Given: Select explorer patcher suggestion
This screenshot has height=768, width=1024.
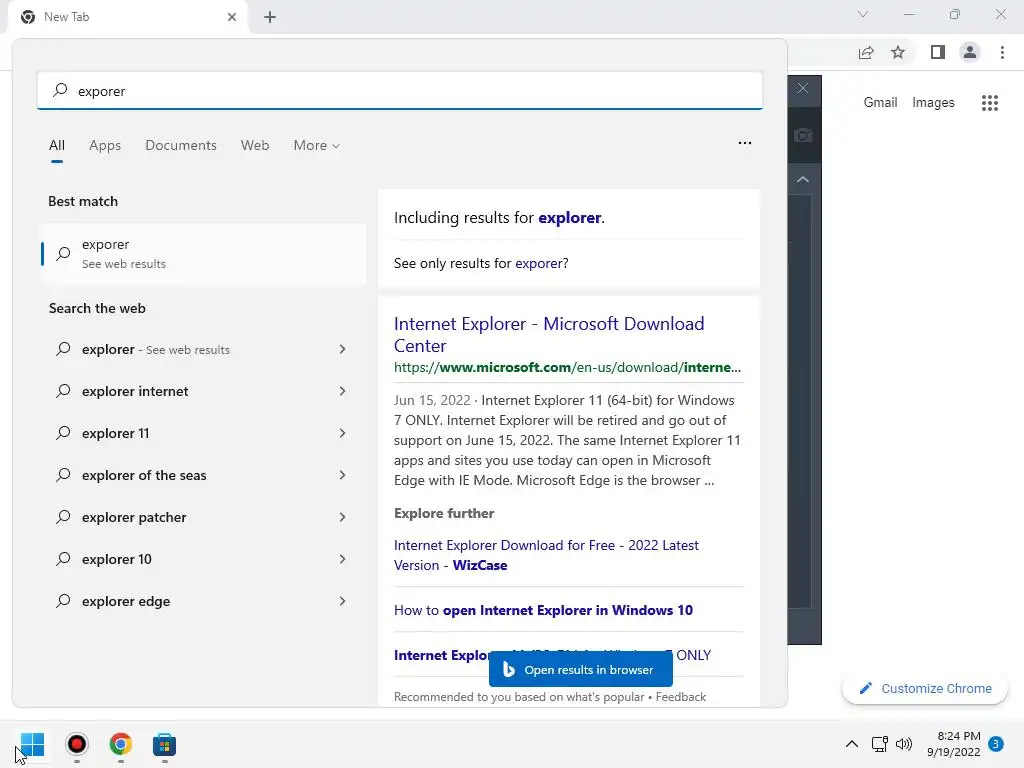Looking at the screenshot, I should (189, 517).
